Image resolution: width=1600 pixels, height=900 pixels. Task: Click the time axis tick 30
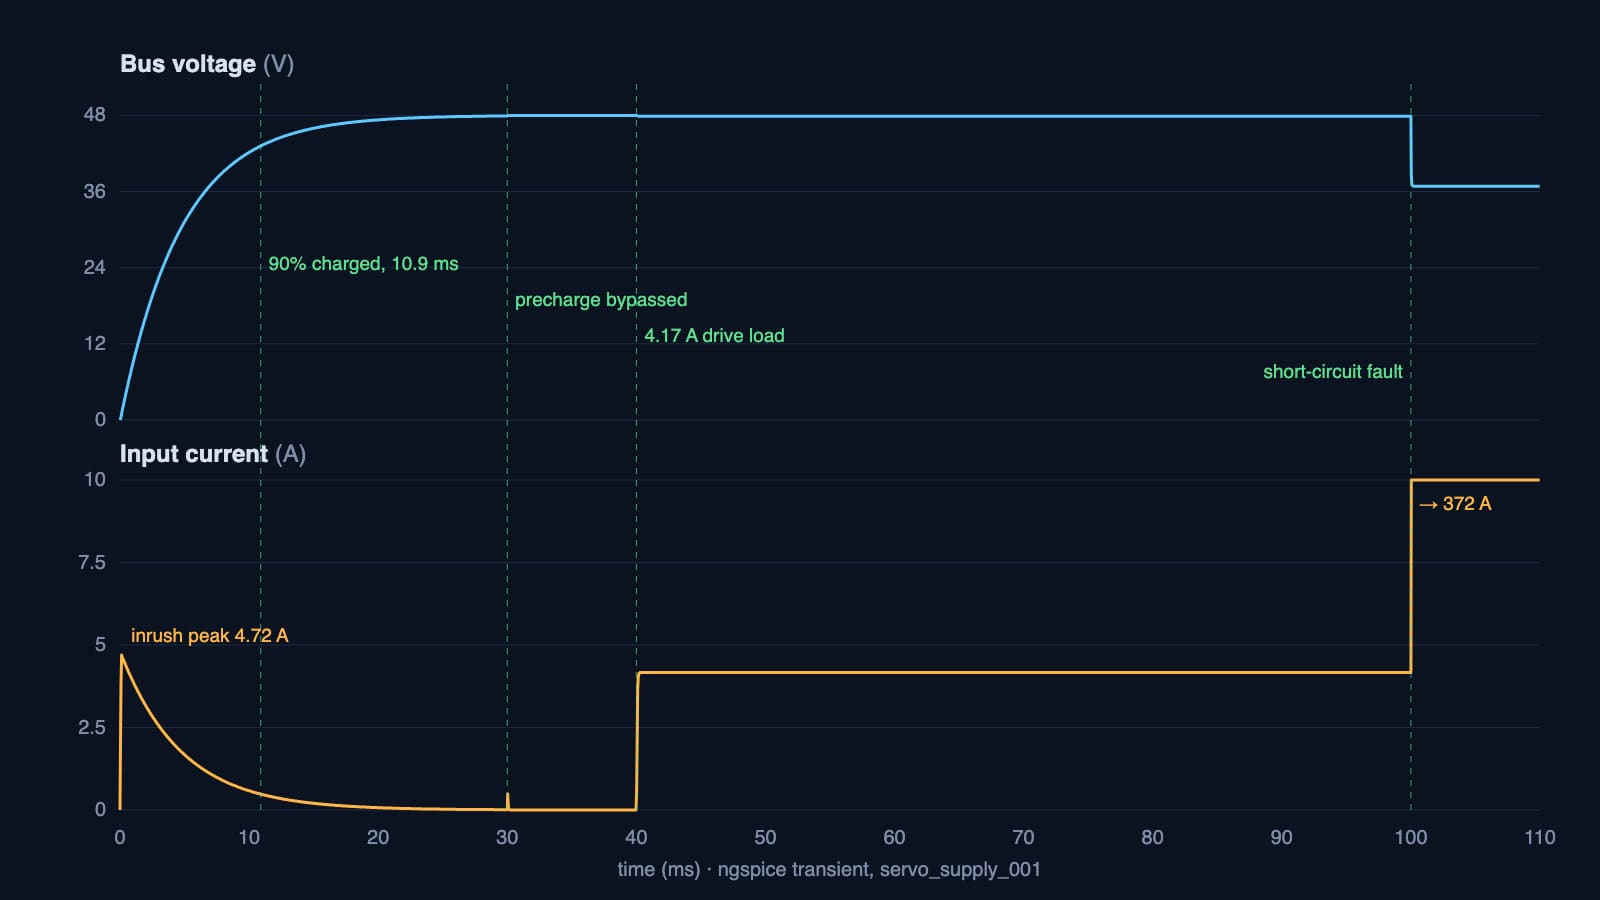pos(507,837)
